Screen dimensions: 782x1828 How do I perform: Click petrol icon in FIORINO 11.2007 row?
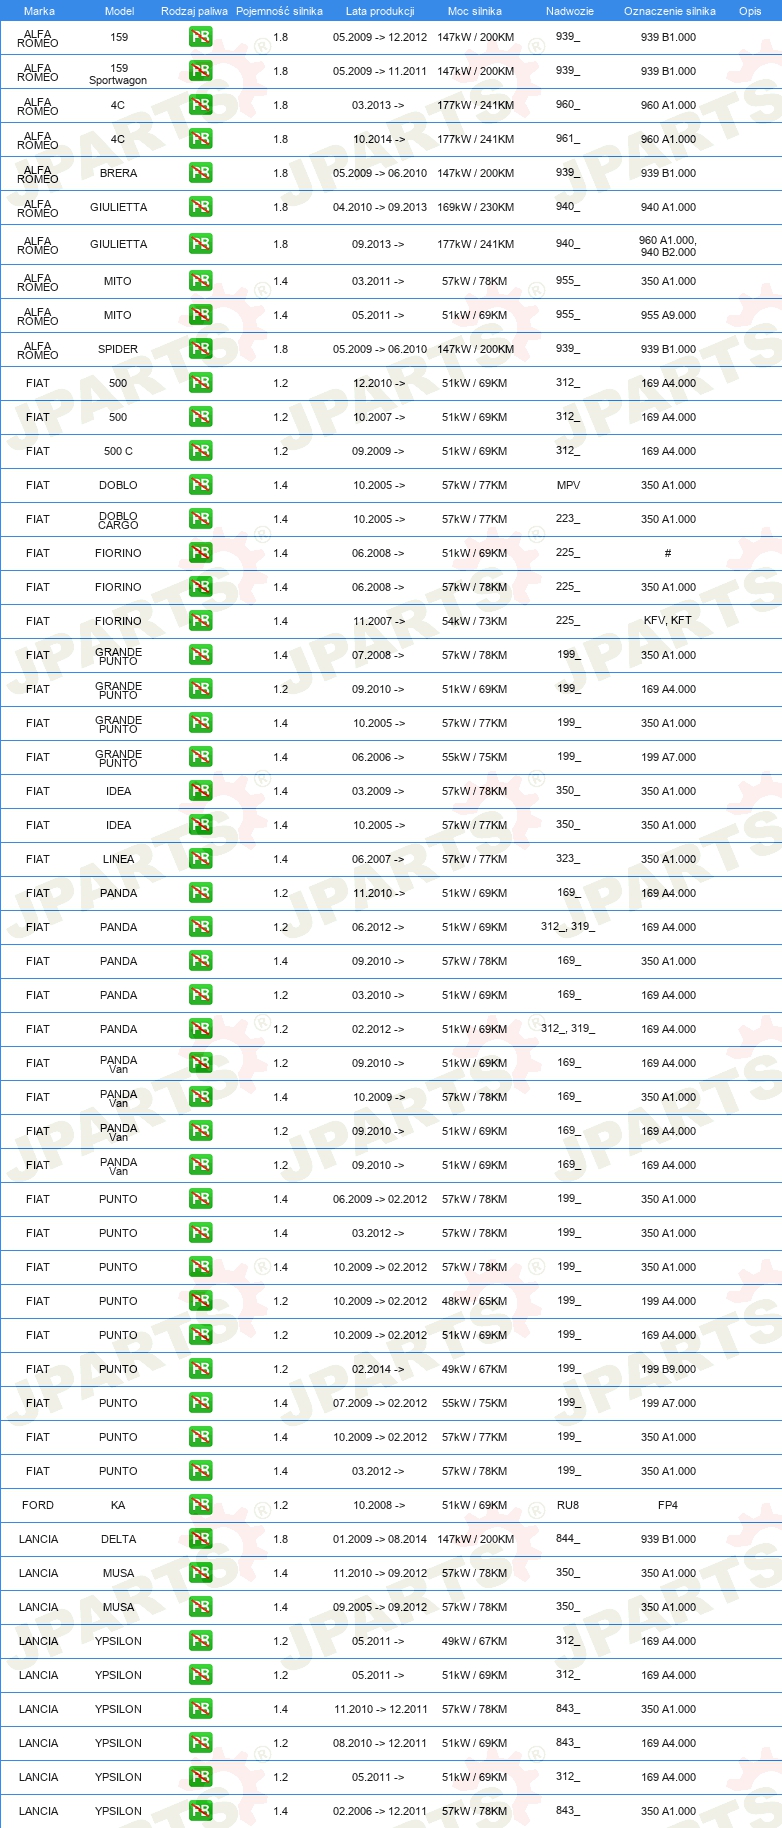200,621
